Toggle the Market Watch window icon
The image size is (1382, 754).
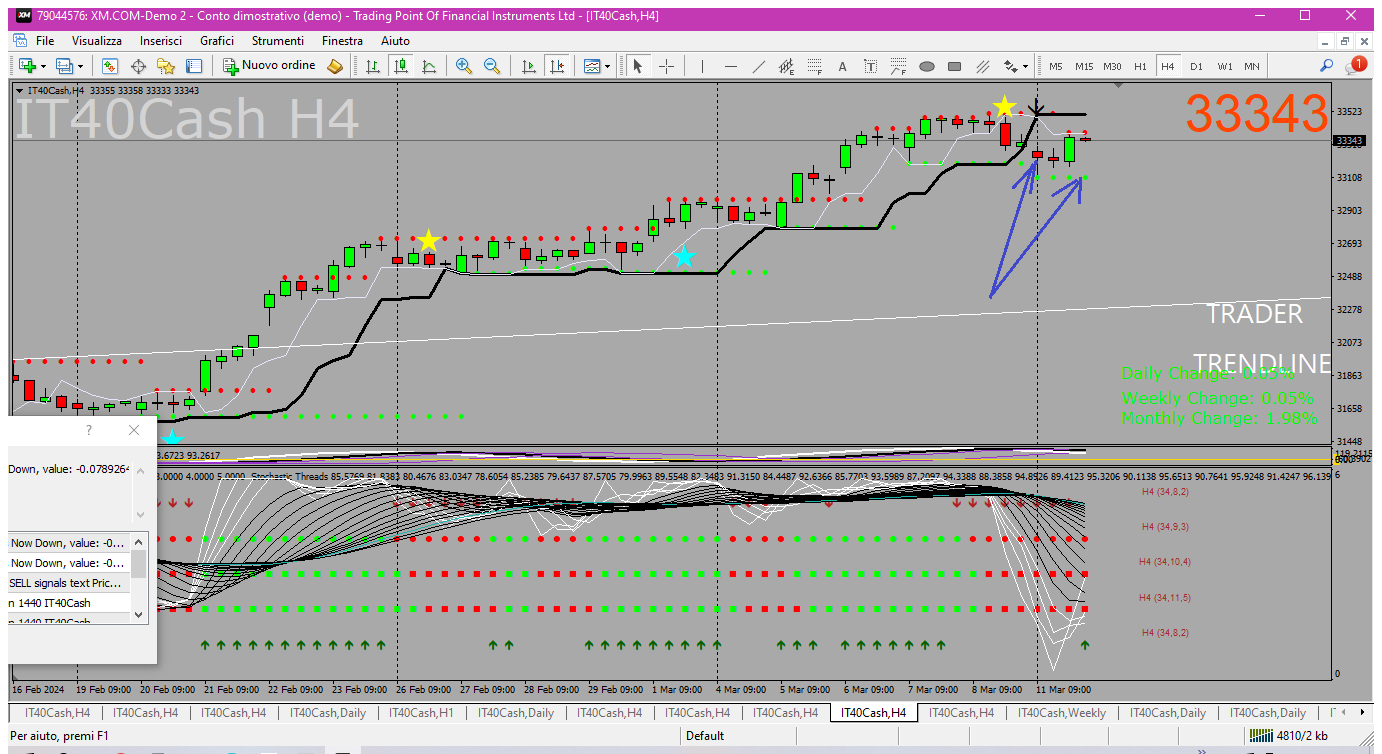click(110, 66)
